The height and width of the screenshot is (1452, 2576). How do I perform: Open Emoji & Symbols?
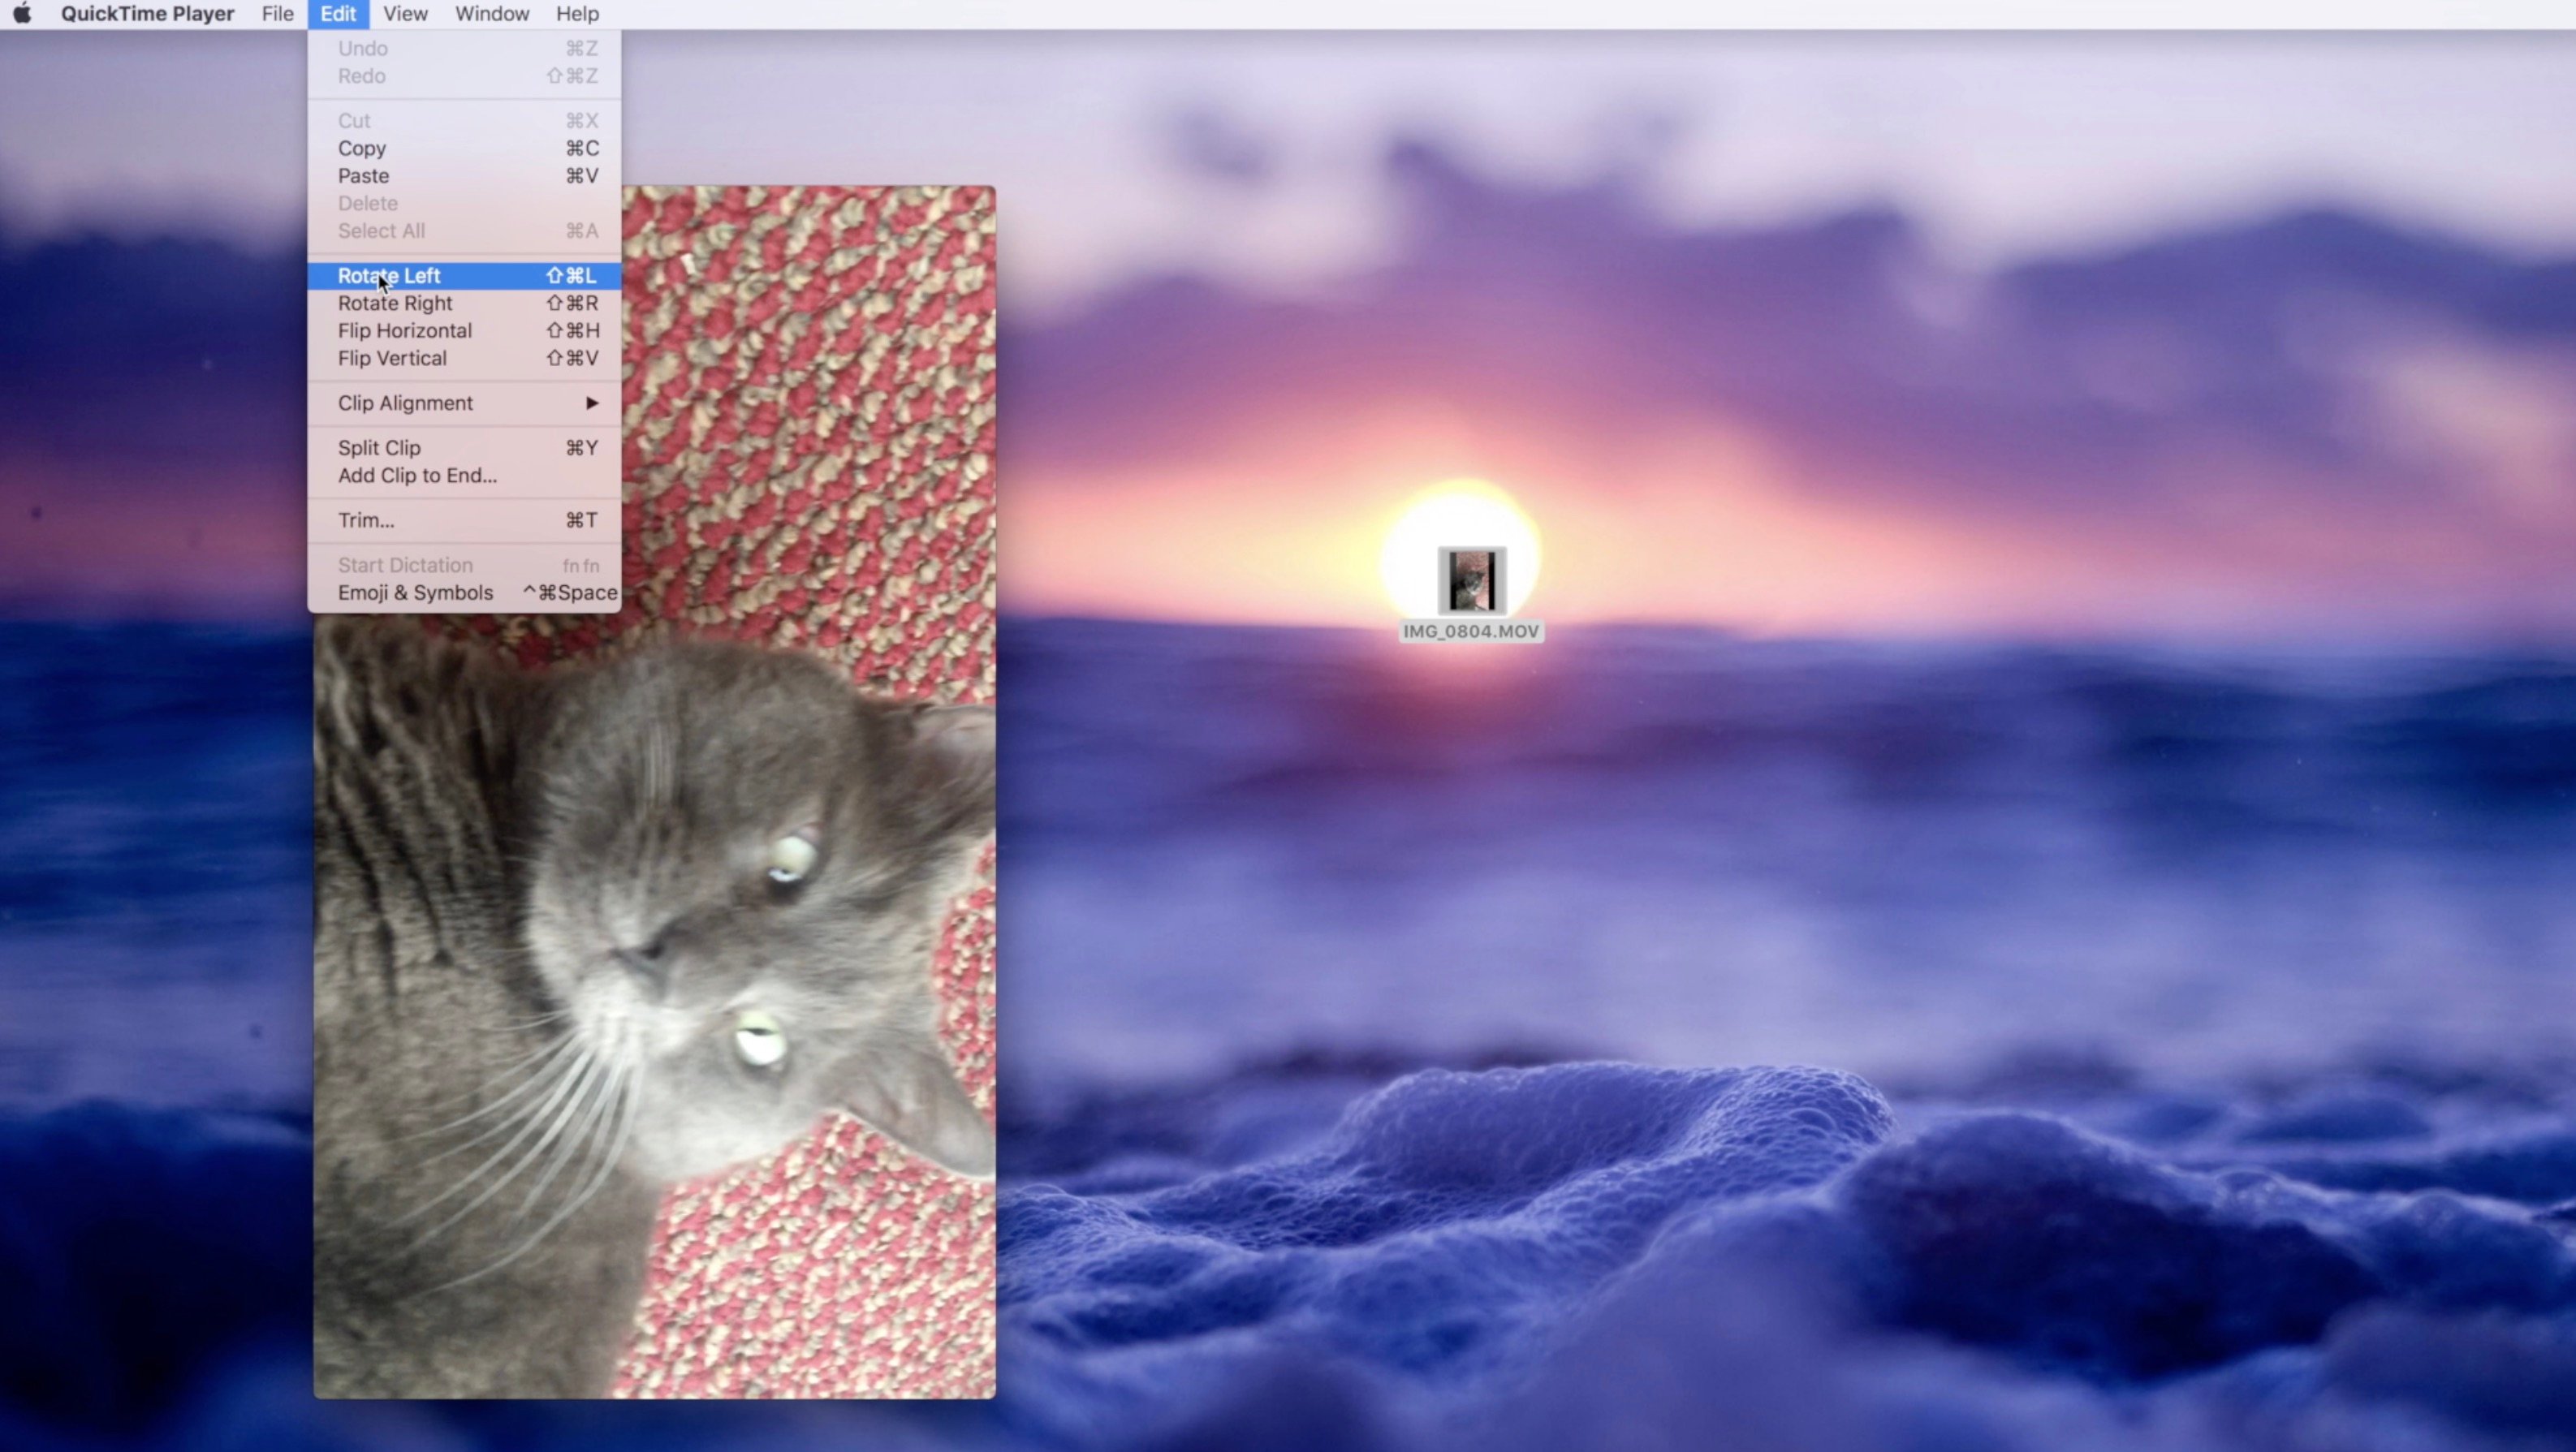(x=464, y=593)
